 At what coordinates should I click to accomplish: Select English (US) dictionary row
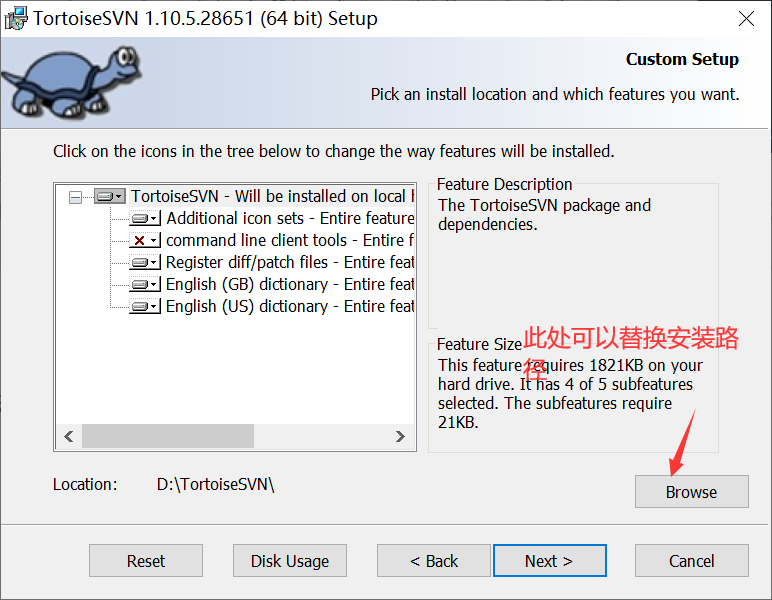(x=290, y=306)
